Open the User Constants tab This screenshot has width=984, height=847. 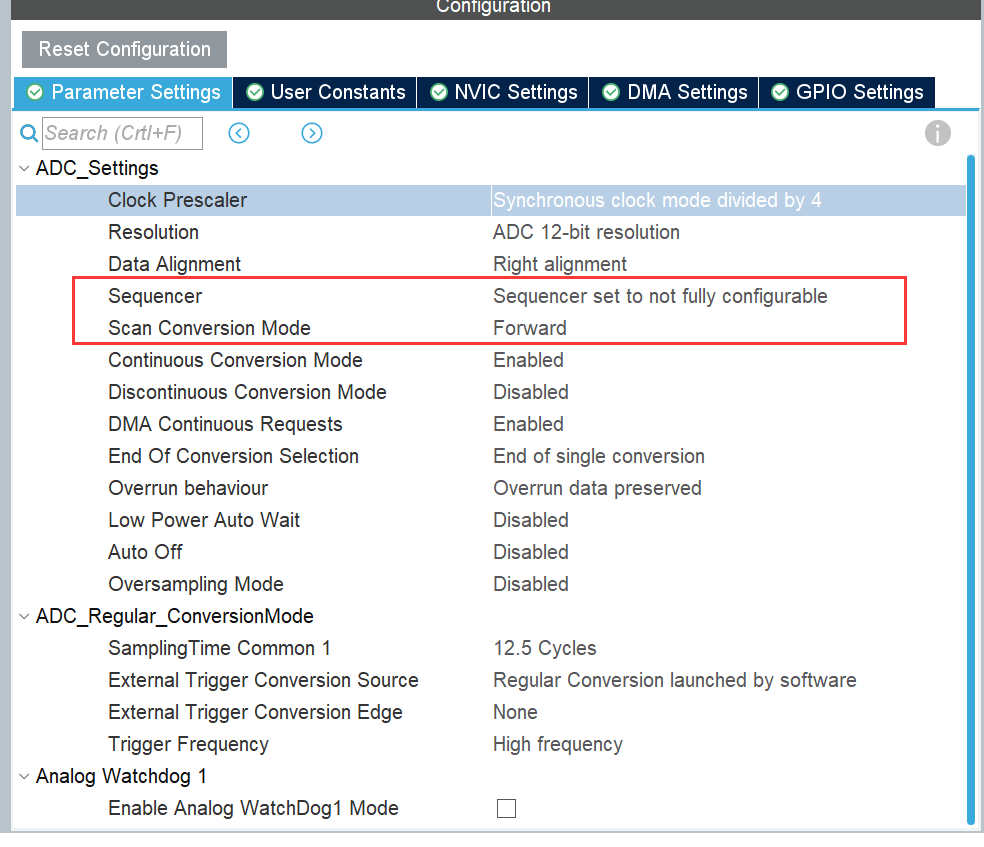pos(325,92)
